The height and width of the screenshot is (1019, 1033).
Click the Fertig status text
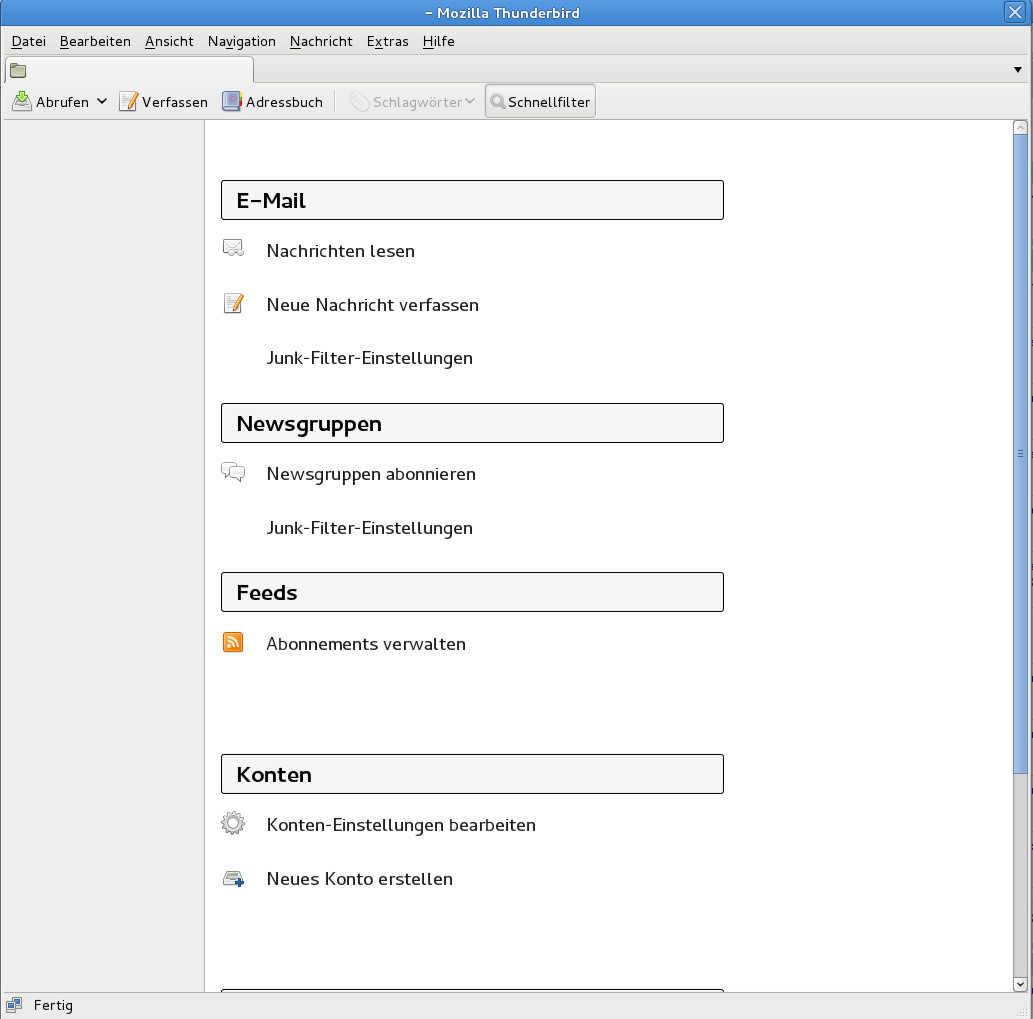53,1005
